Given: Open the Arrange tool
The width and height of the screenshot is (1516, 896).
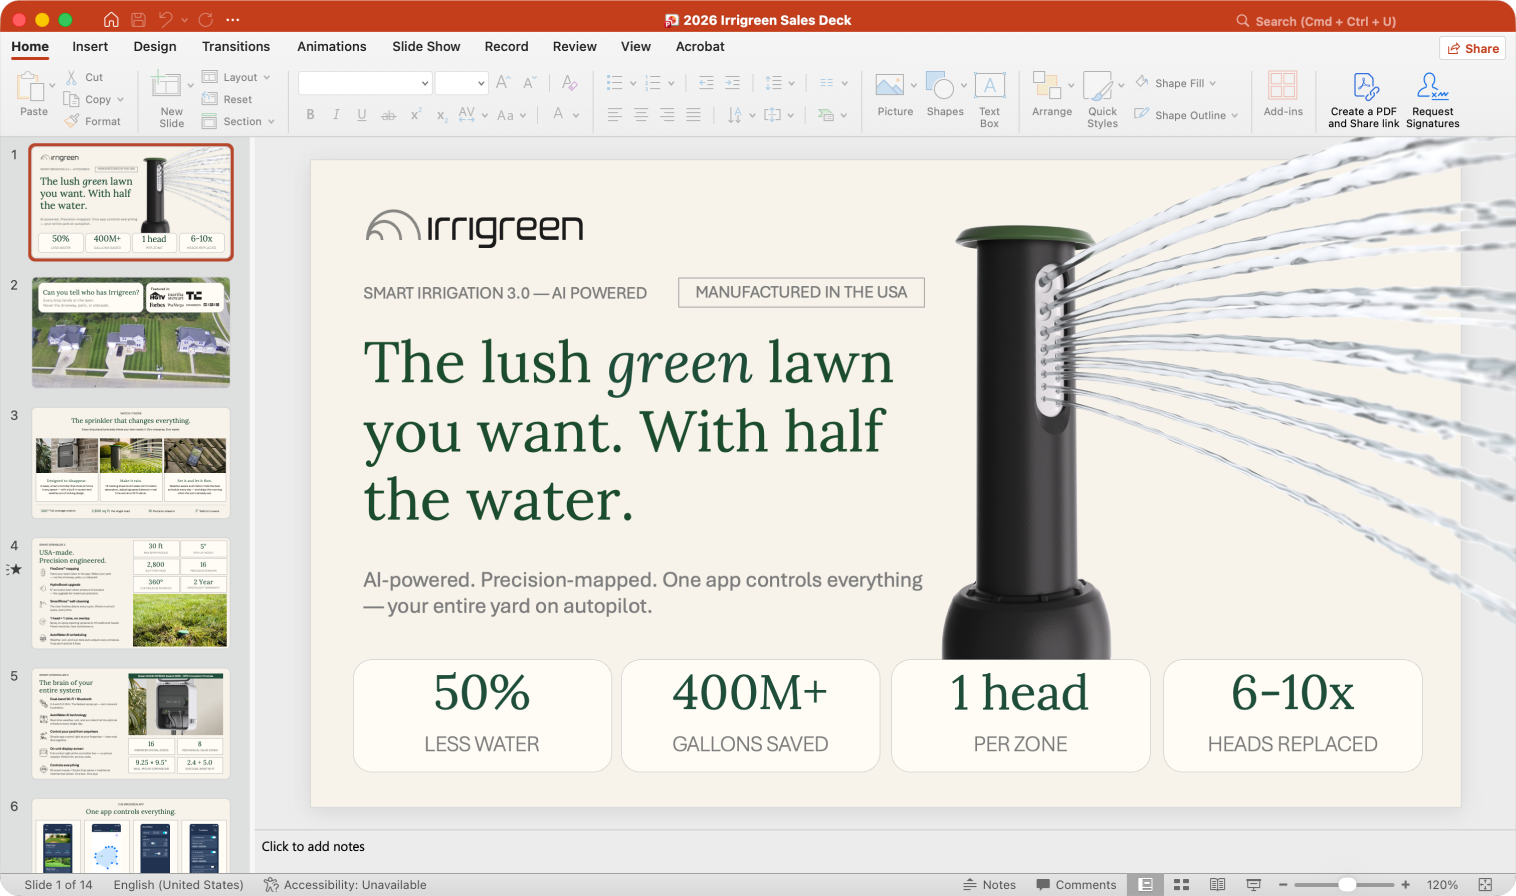Looking at the screenshot, I should pos(1047,85).
